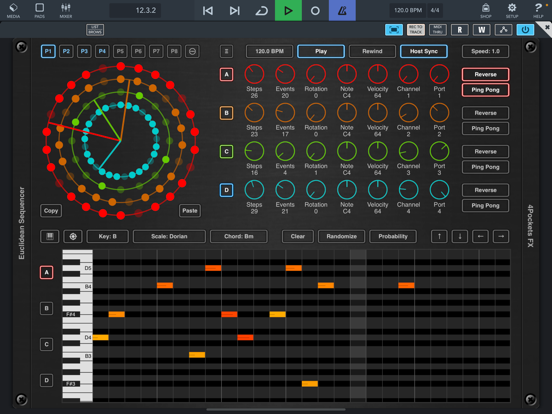Viewport: 552px width, 414px height.
Task: Click the MIDI Thru icon
Action: [x=438, y=30]
